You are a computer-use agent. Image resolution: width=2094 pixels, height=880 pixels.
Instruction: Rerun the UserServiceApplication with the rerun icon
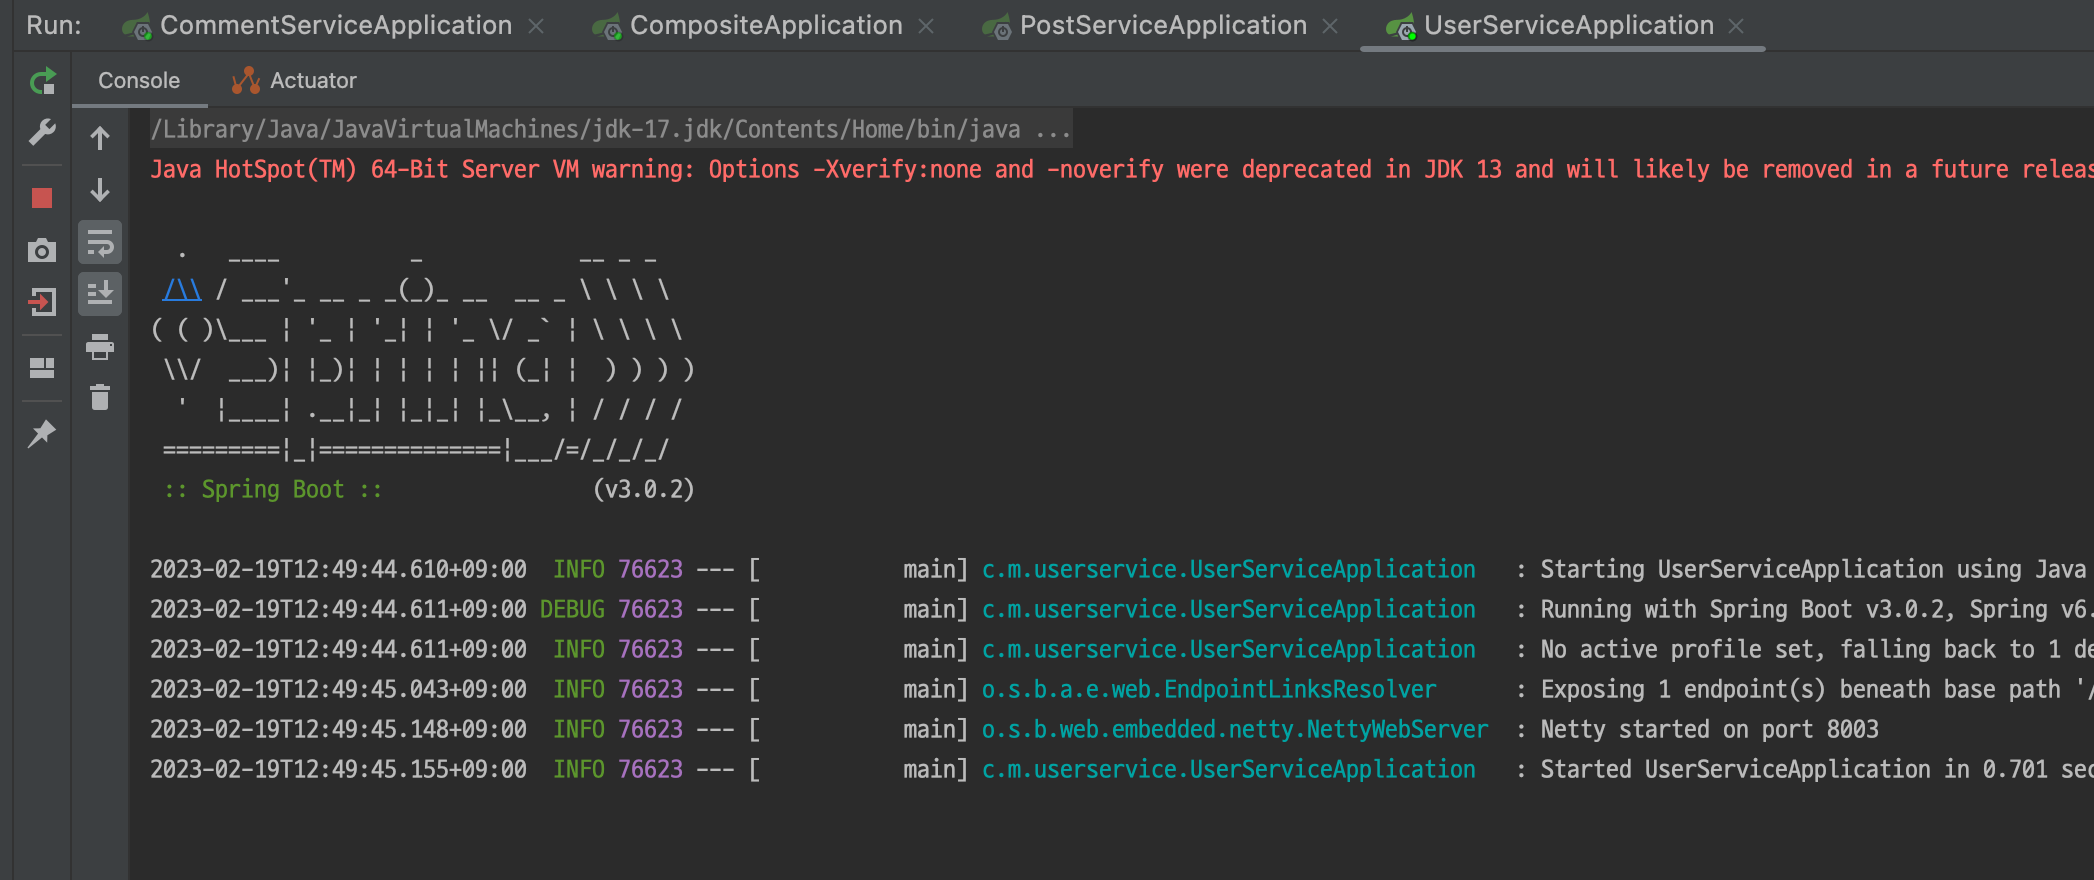(42, 81)
